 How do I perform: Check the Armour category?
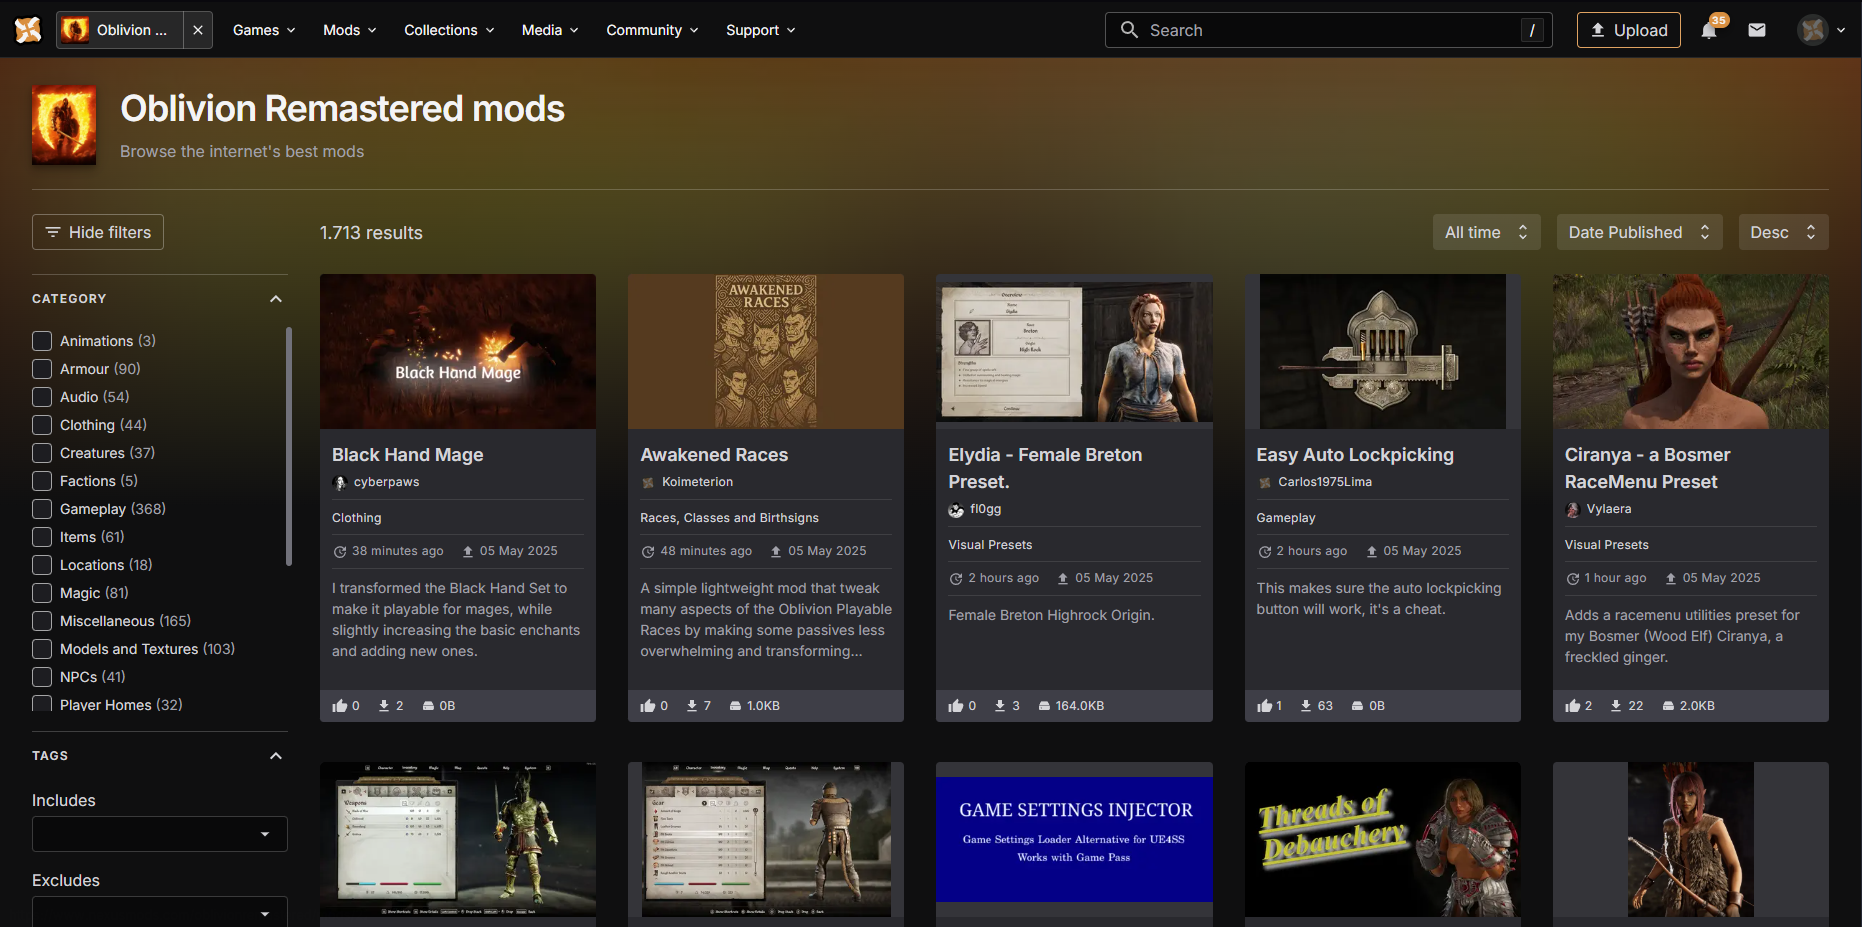(x=42, y=369)
